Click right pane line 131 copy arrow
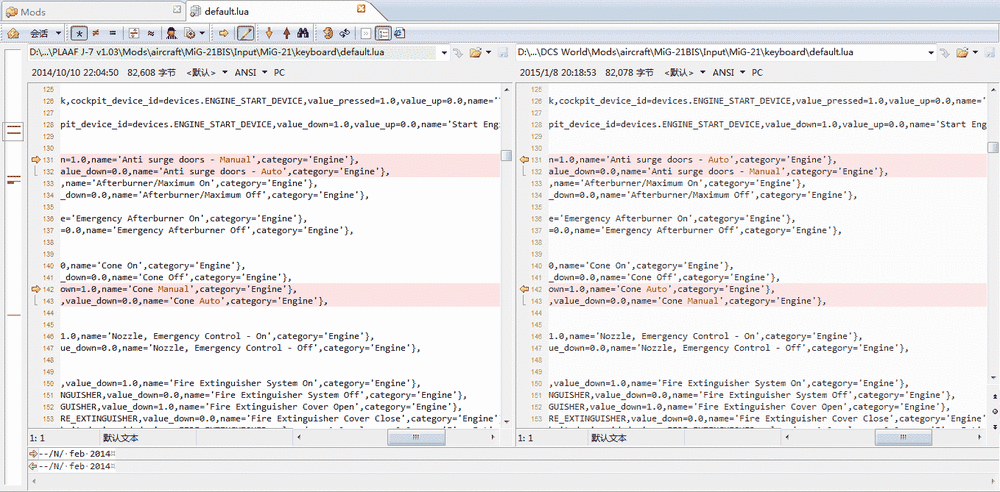 pyautogui.click(x=525, y=160)
